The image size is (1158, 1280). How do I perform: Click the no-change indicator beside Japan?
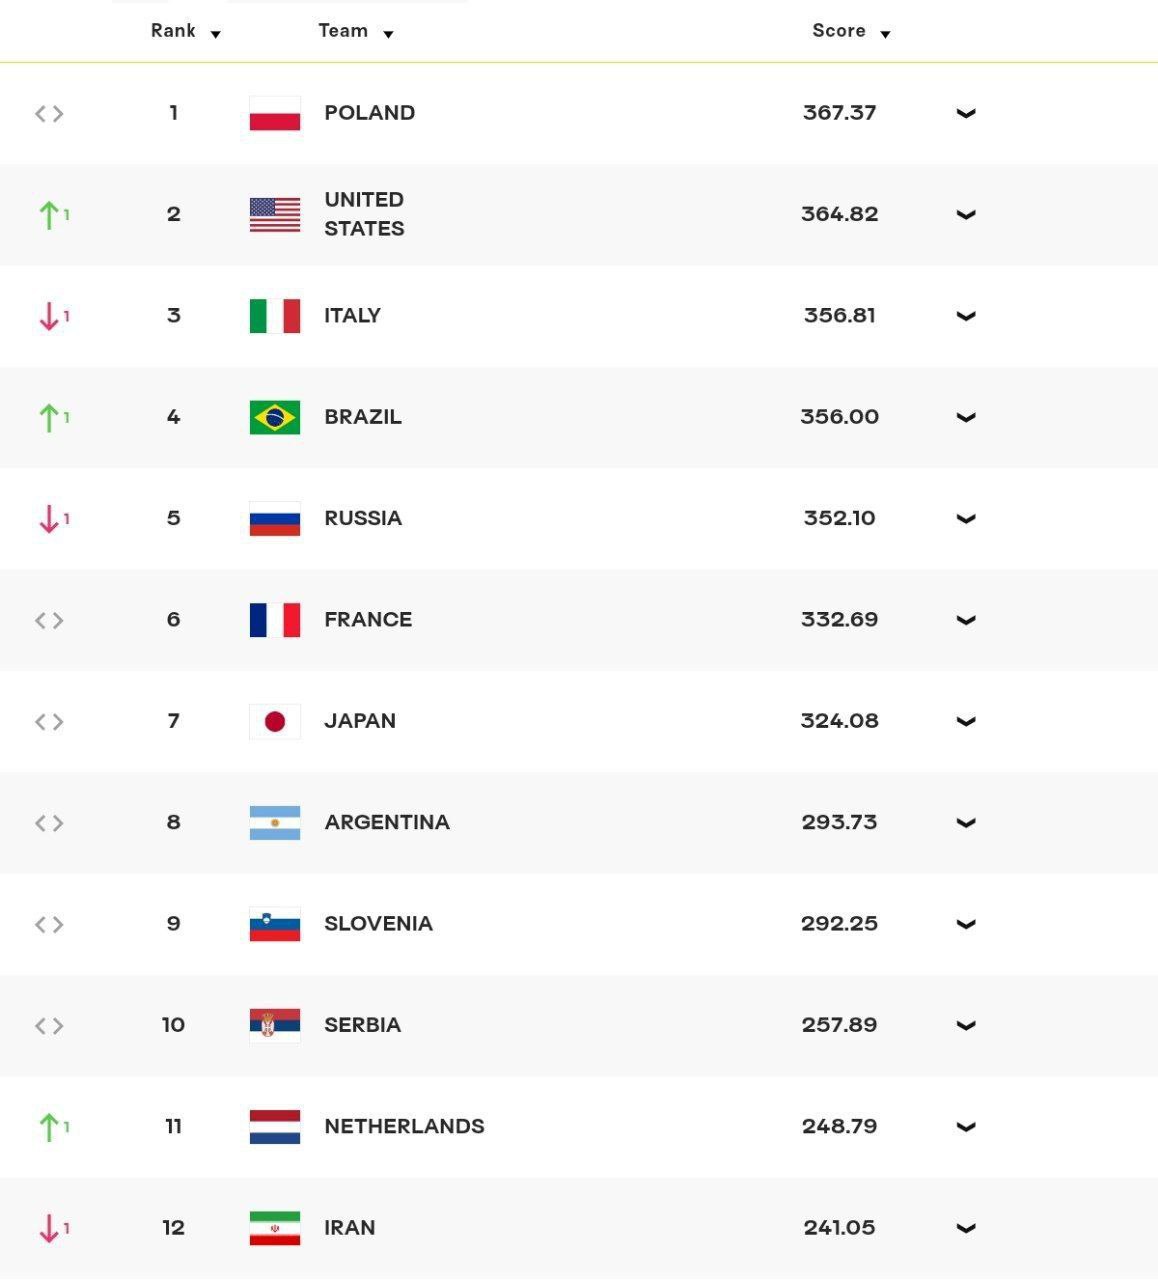point(49,722)
